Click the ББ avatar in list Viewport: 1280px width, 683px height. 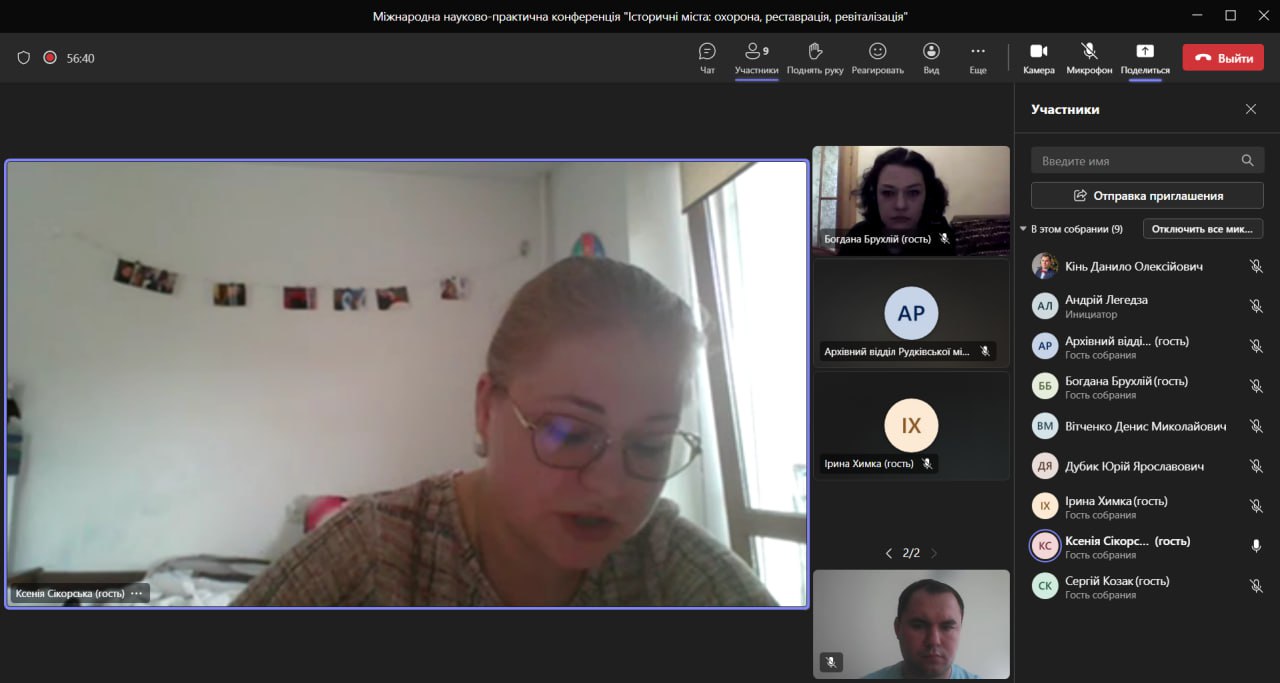[x=1045, y=386]
